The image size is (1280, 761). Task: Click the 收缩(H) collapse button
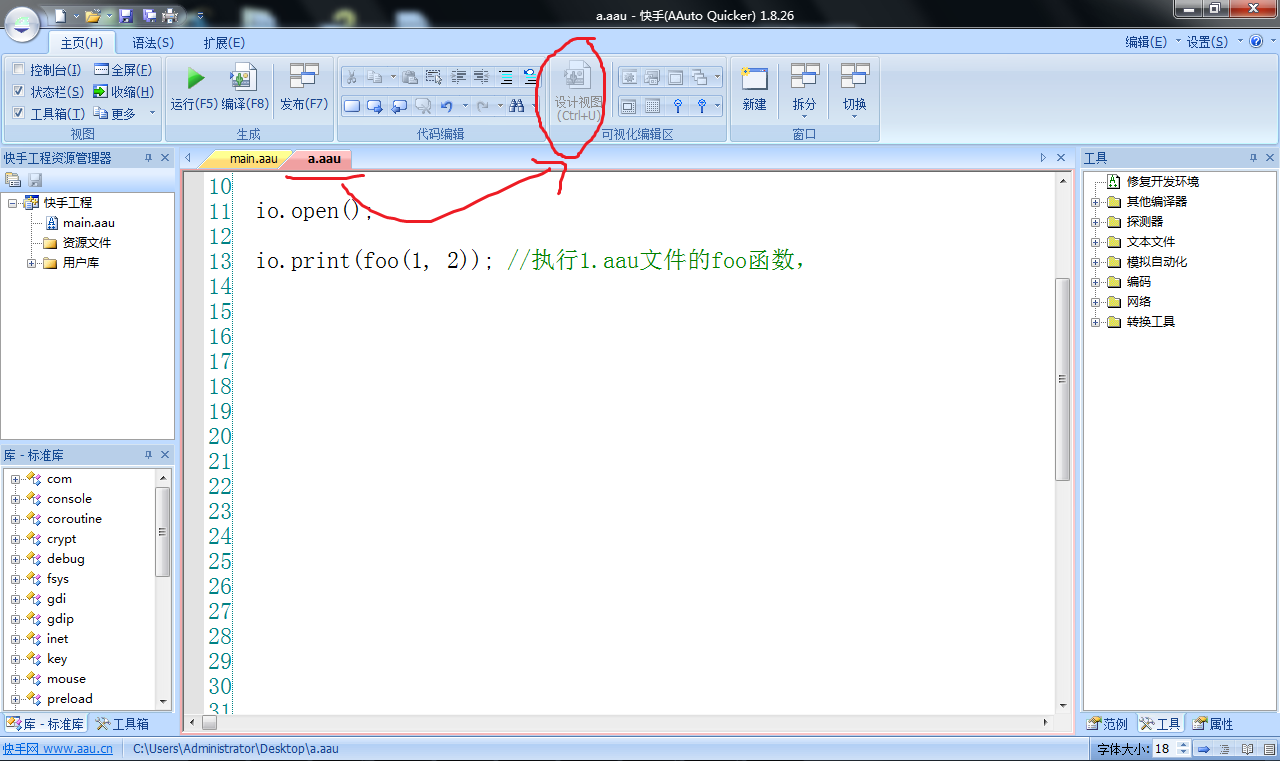point(123,92)
